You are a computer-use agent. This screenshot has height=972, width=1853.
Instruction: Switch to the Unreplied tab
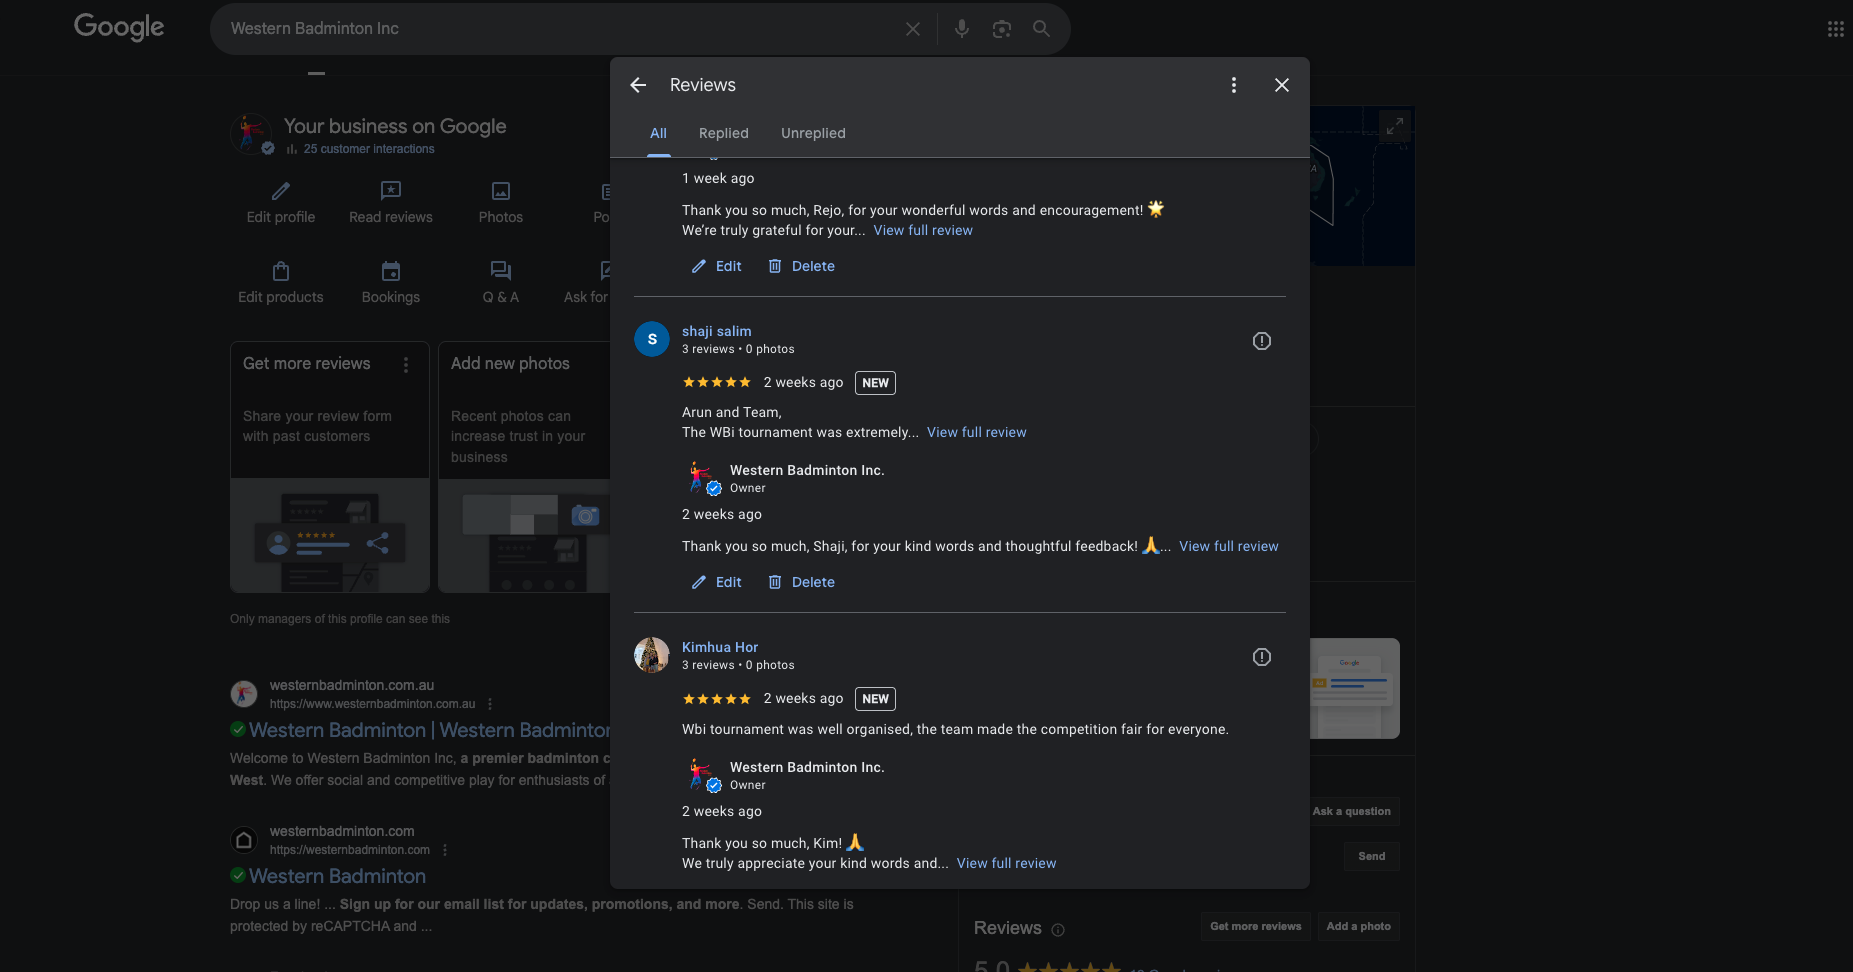point(812,133)
